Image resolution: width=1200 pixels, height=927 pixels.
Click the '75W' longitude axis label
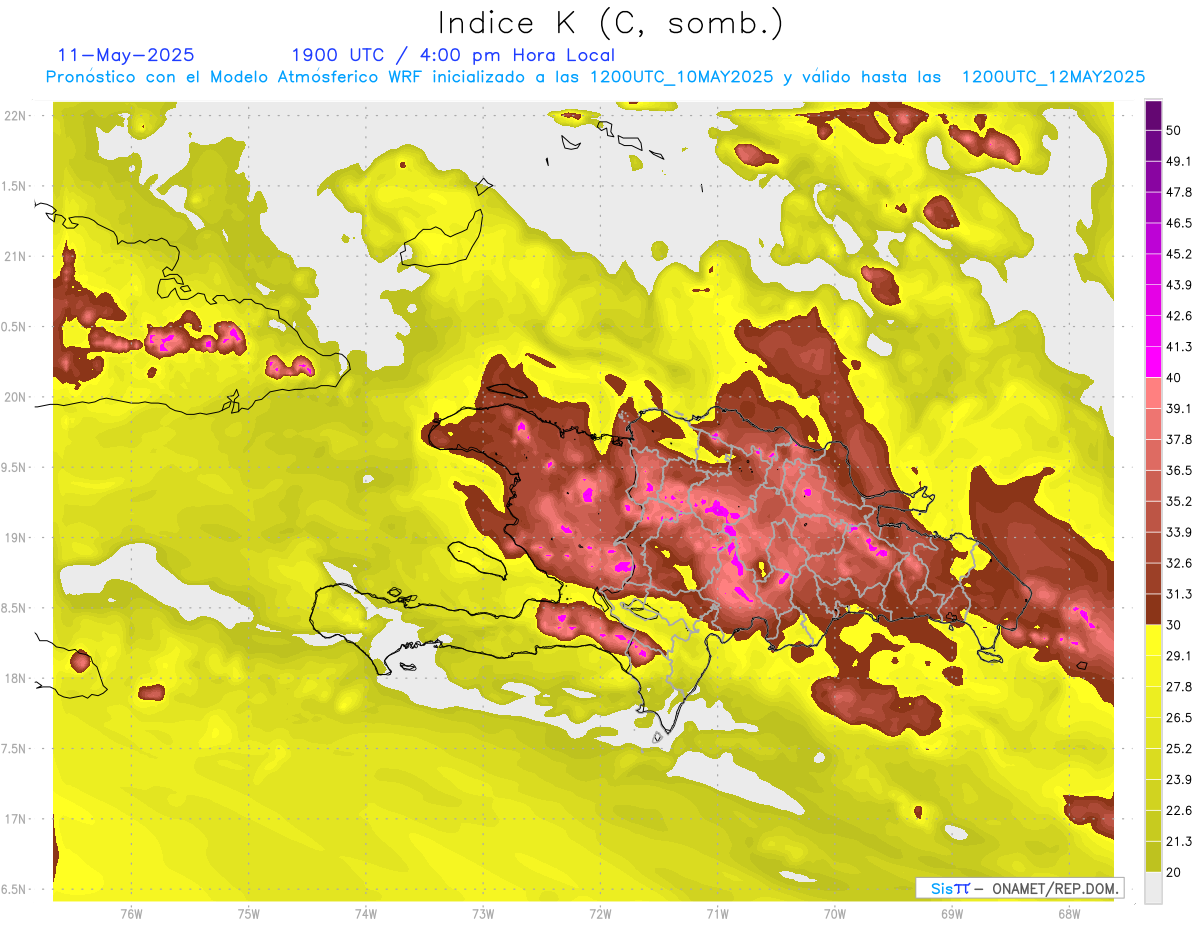coord(249,914)
